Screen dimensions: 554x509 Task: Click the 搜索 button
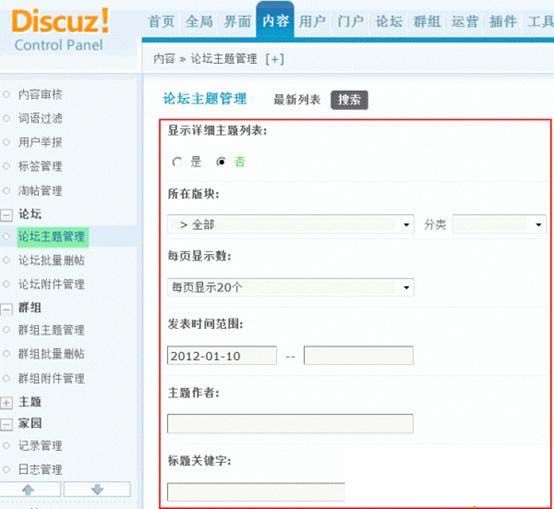tap(349, 100)
